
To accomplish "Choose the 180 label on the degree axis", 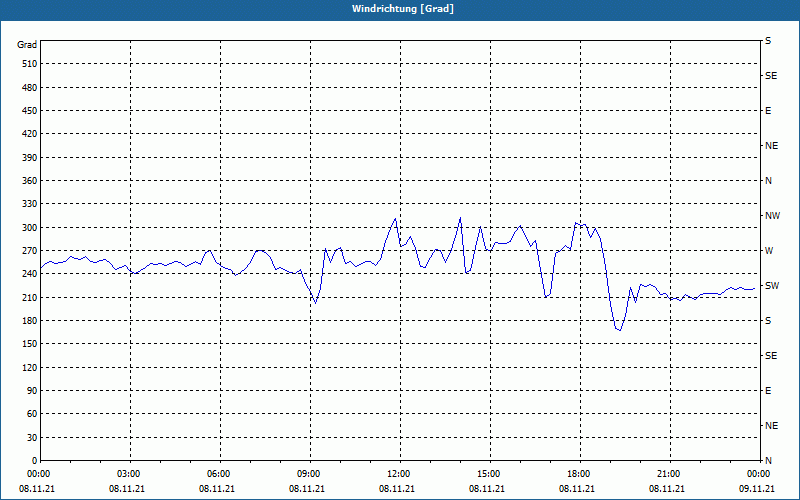I will 29,321.
